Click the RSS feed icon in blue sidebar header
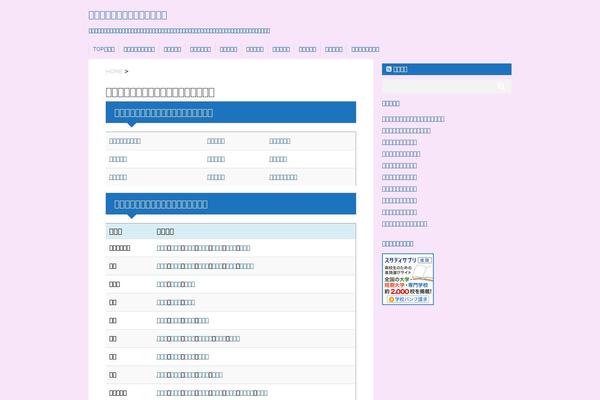This screenshot has width=600, height=400. click(389, 69)
